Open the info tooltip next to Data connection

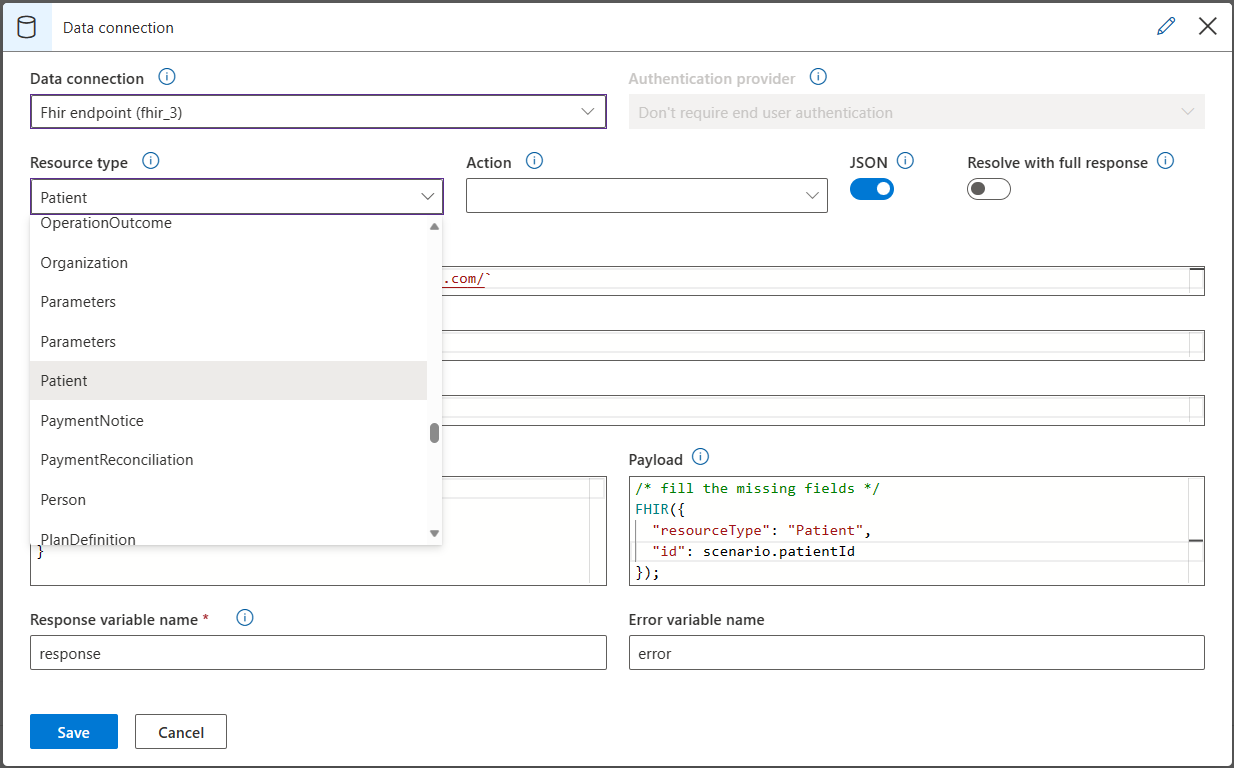pyautogui.click(x=167, y=76)
